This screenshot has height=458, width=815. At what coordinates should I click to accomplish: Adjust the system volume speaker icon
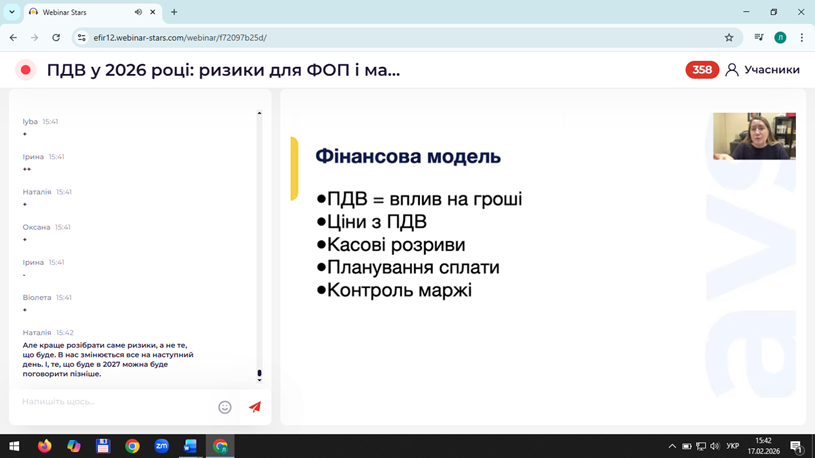pos(714,446)
